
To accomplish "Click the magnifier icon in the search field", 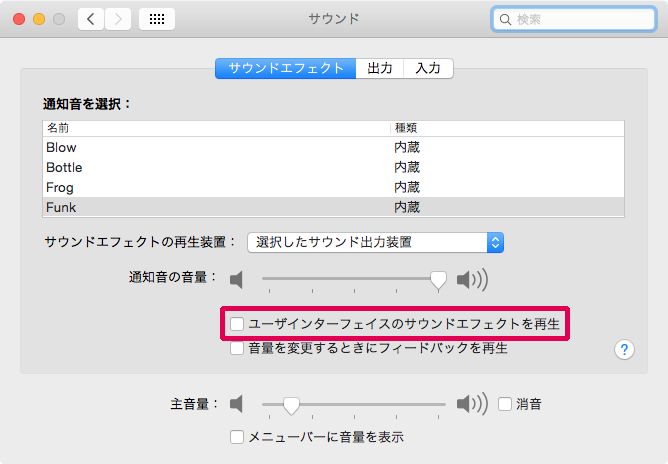I will 505,20.
